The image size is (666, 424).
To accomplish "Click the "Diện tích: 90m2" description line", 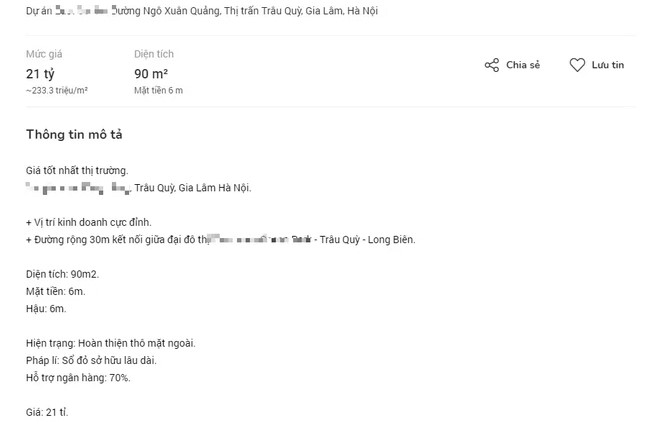I will (x=63, y=273).
